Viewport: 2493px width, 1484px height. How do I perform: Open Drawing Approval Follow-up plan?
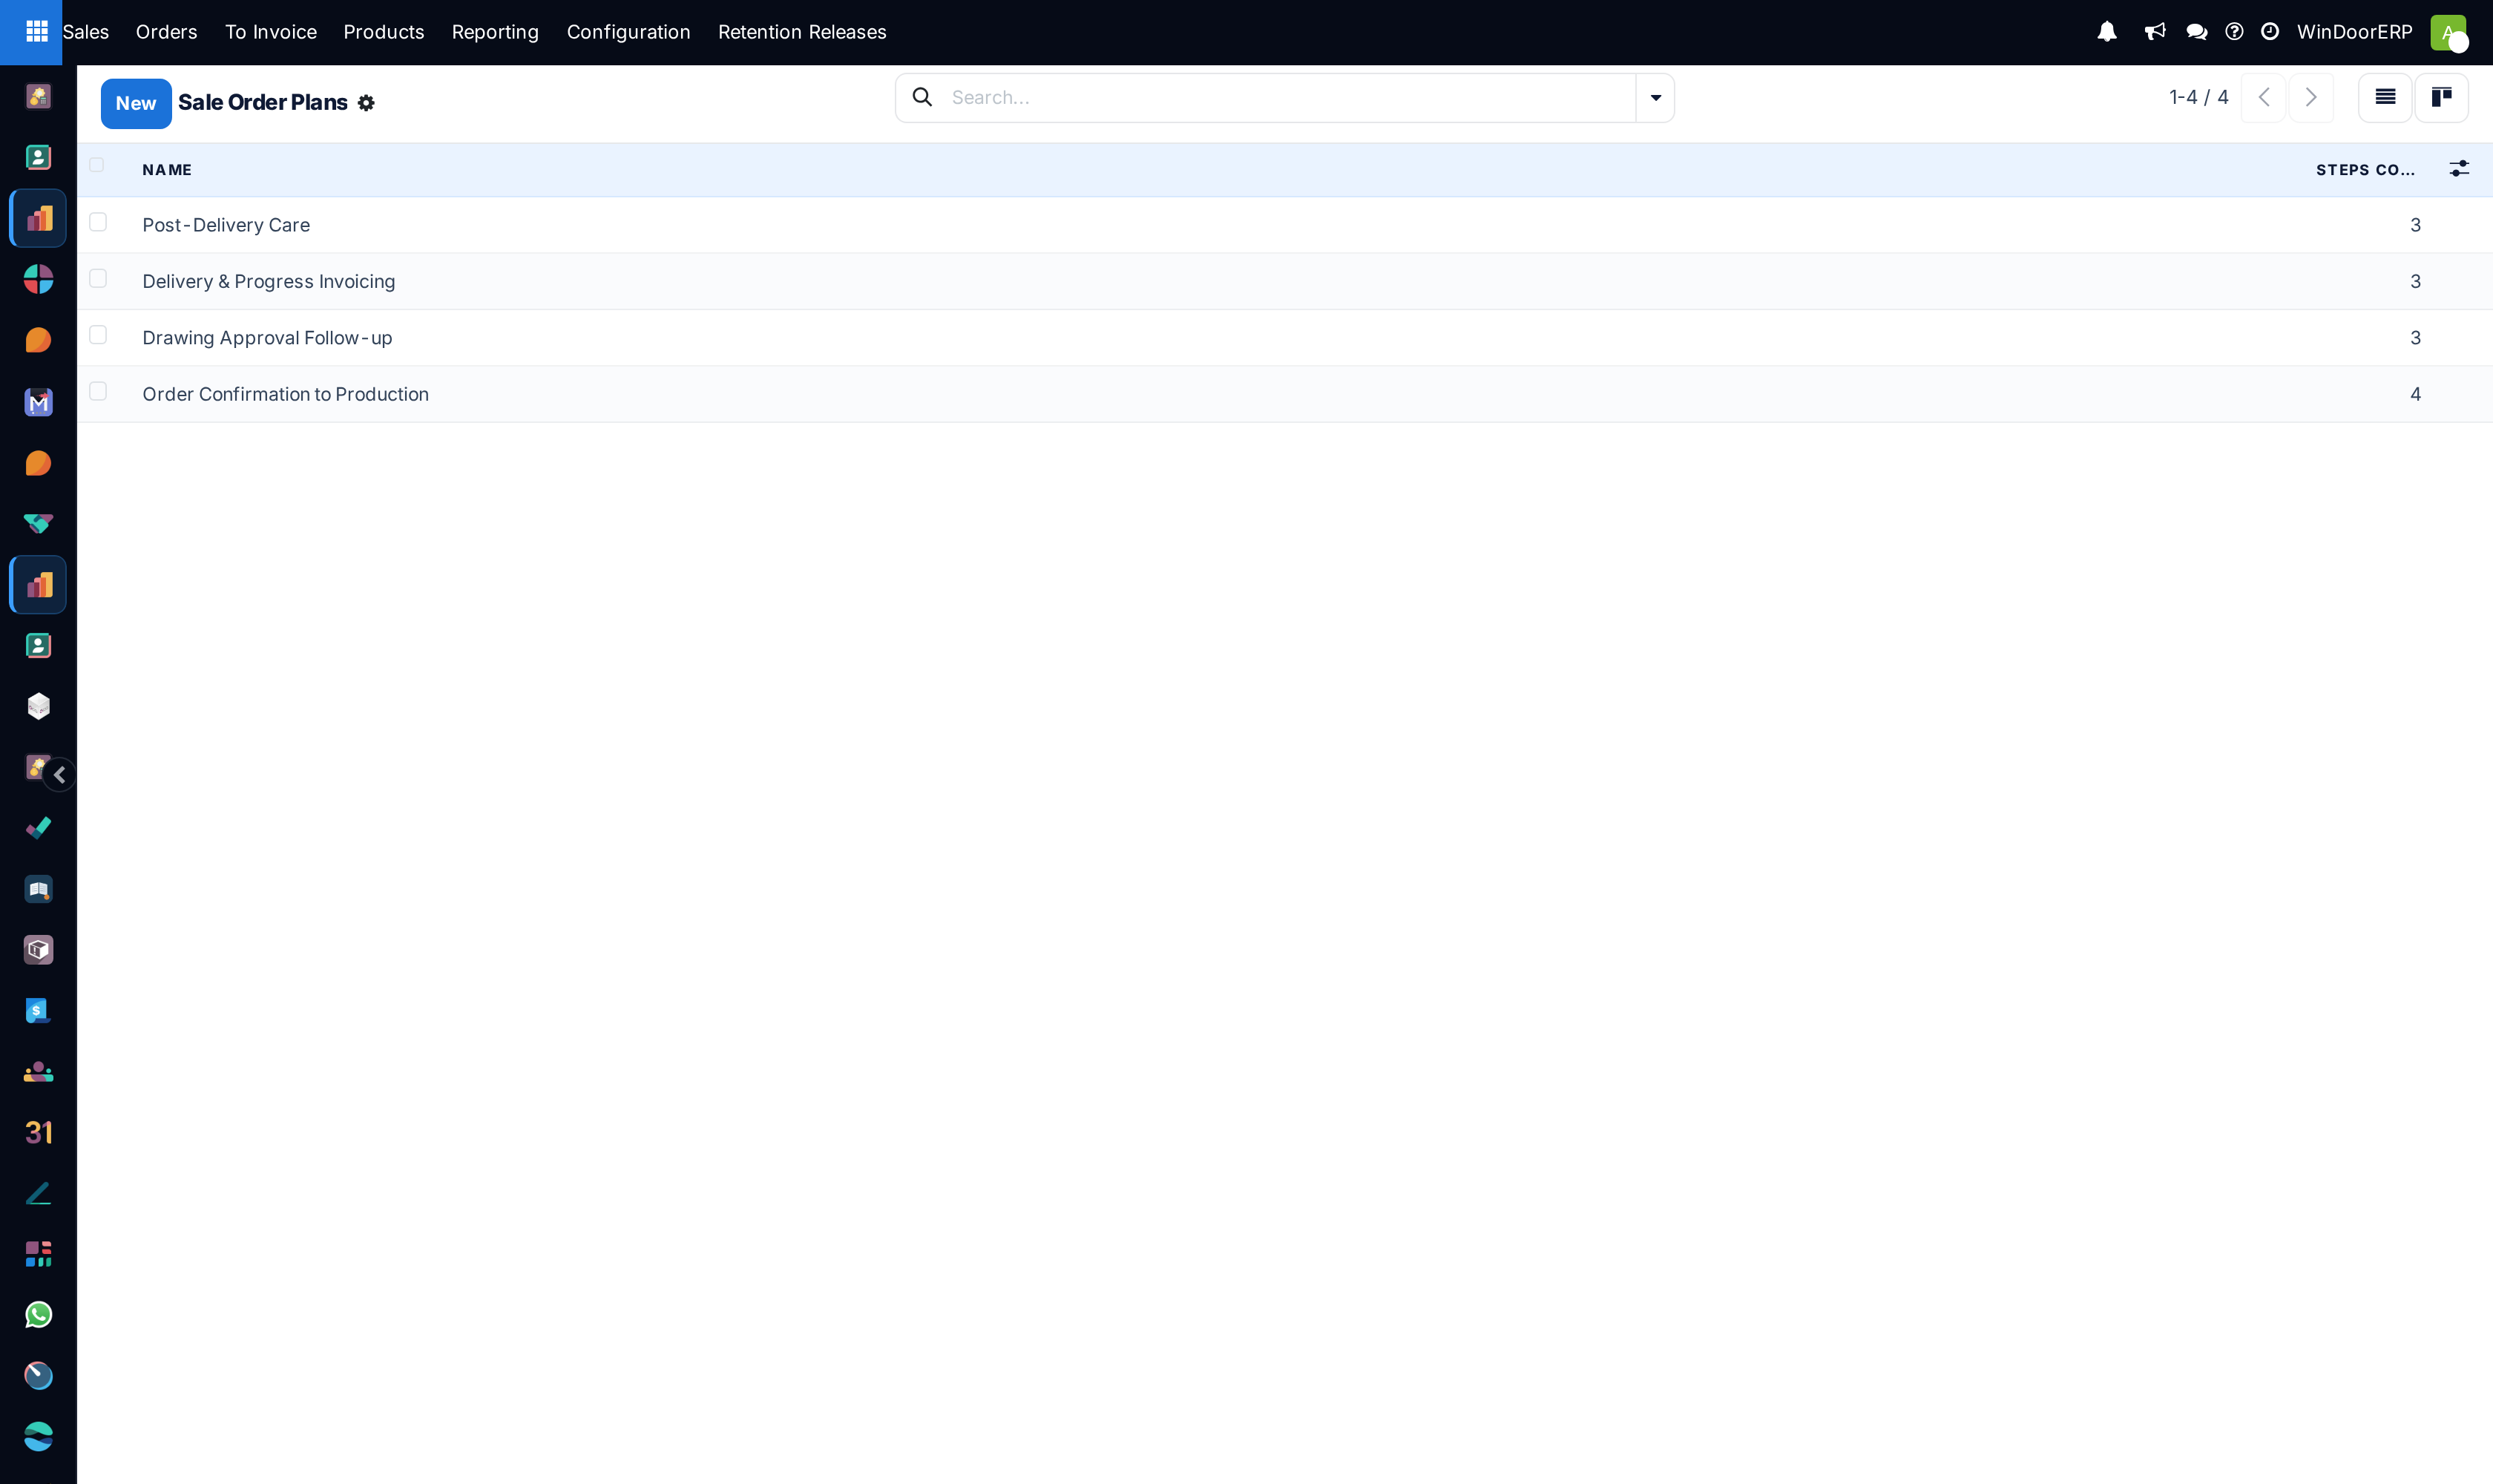[267, 338]
